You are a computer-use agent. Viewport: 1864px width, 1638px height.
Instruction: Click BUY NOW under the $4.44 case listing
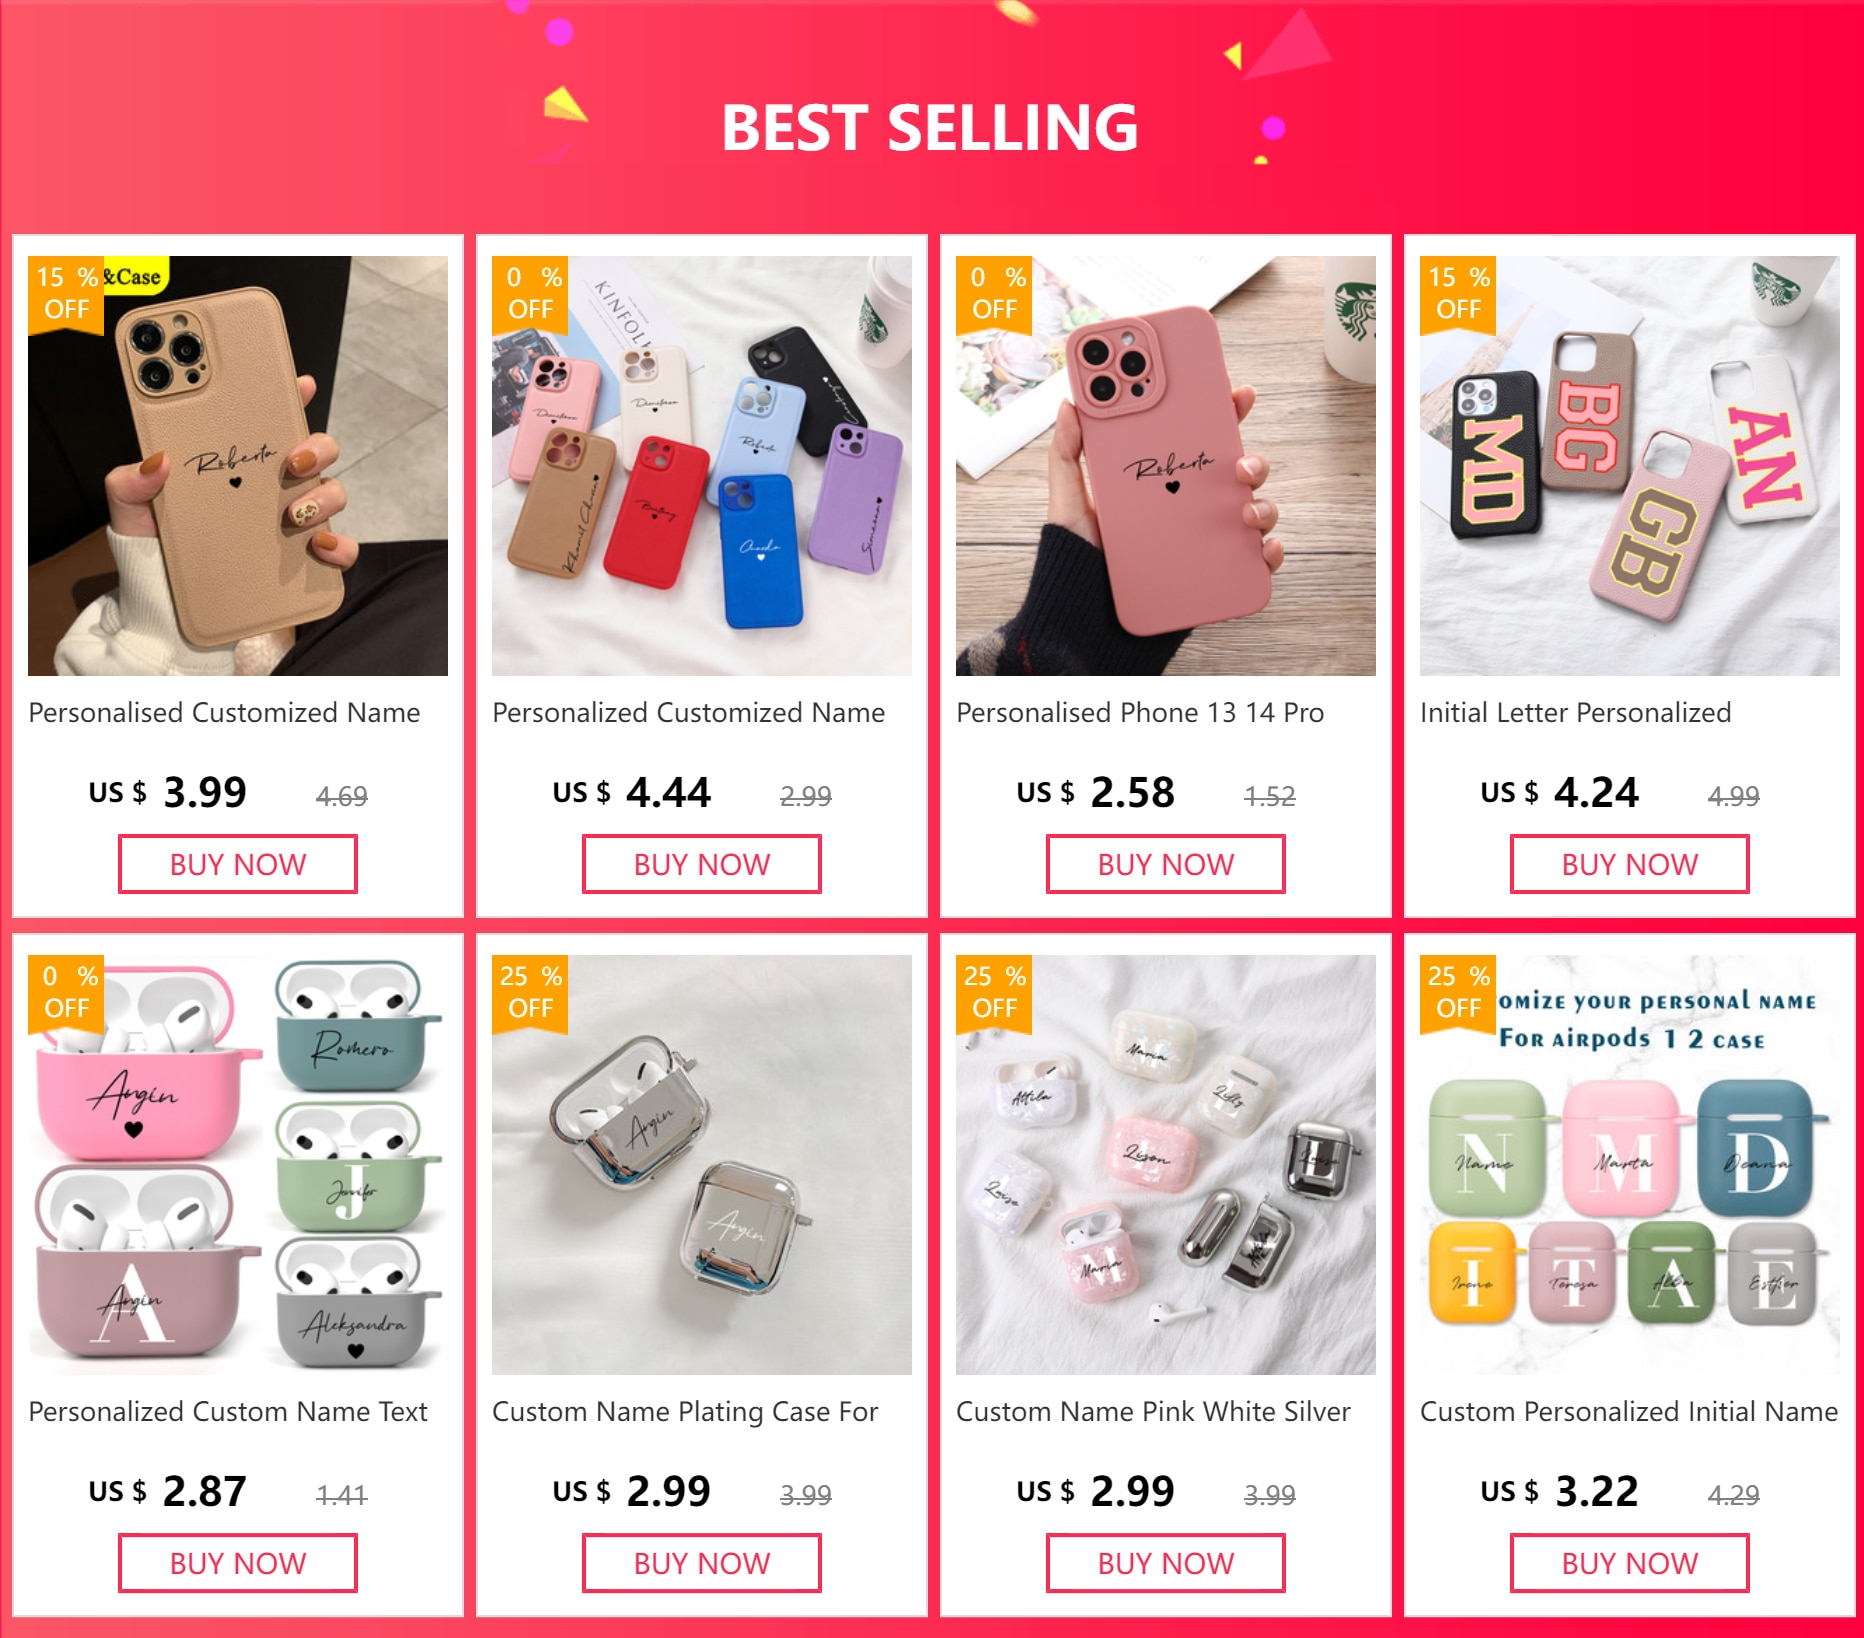tap(702, 864)
